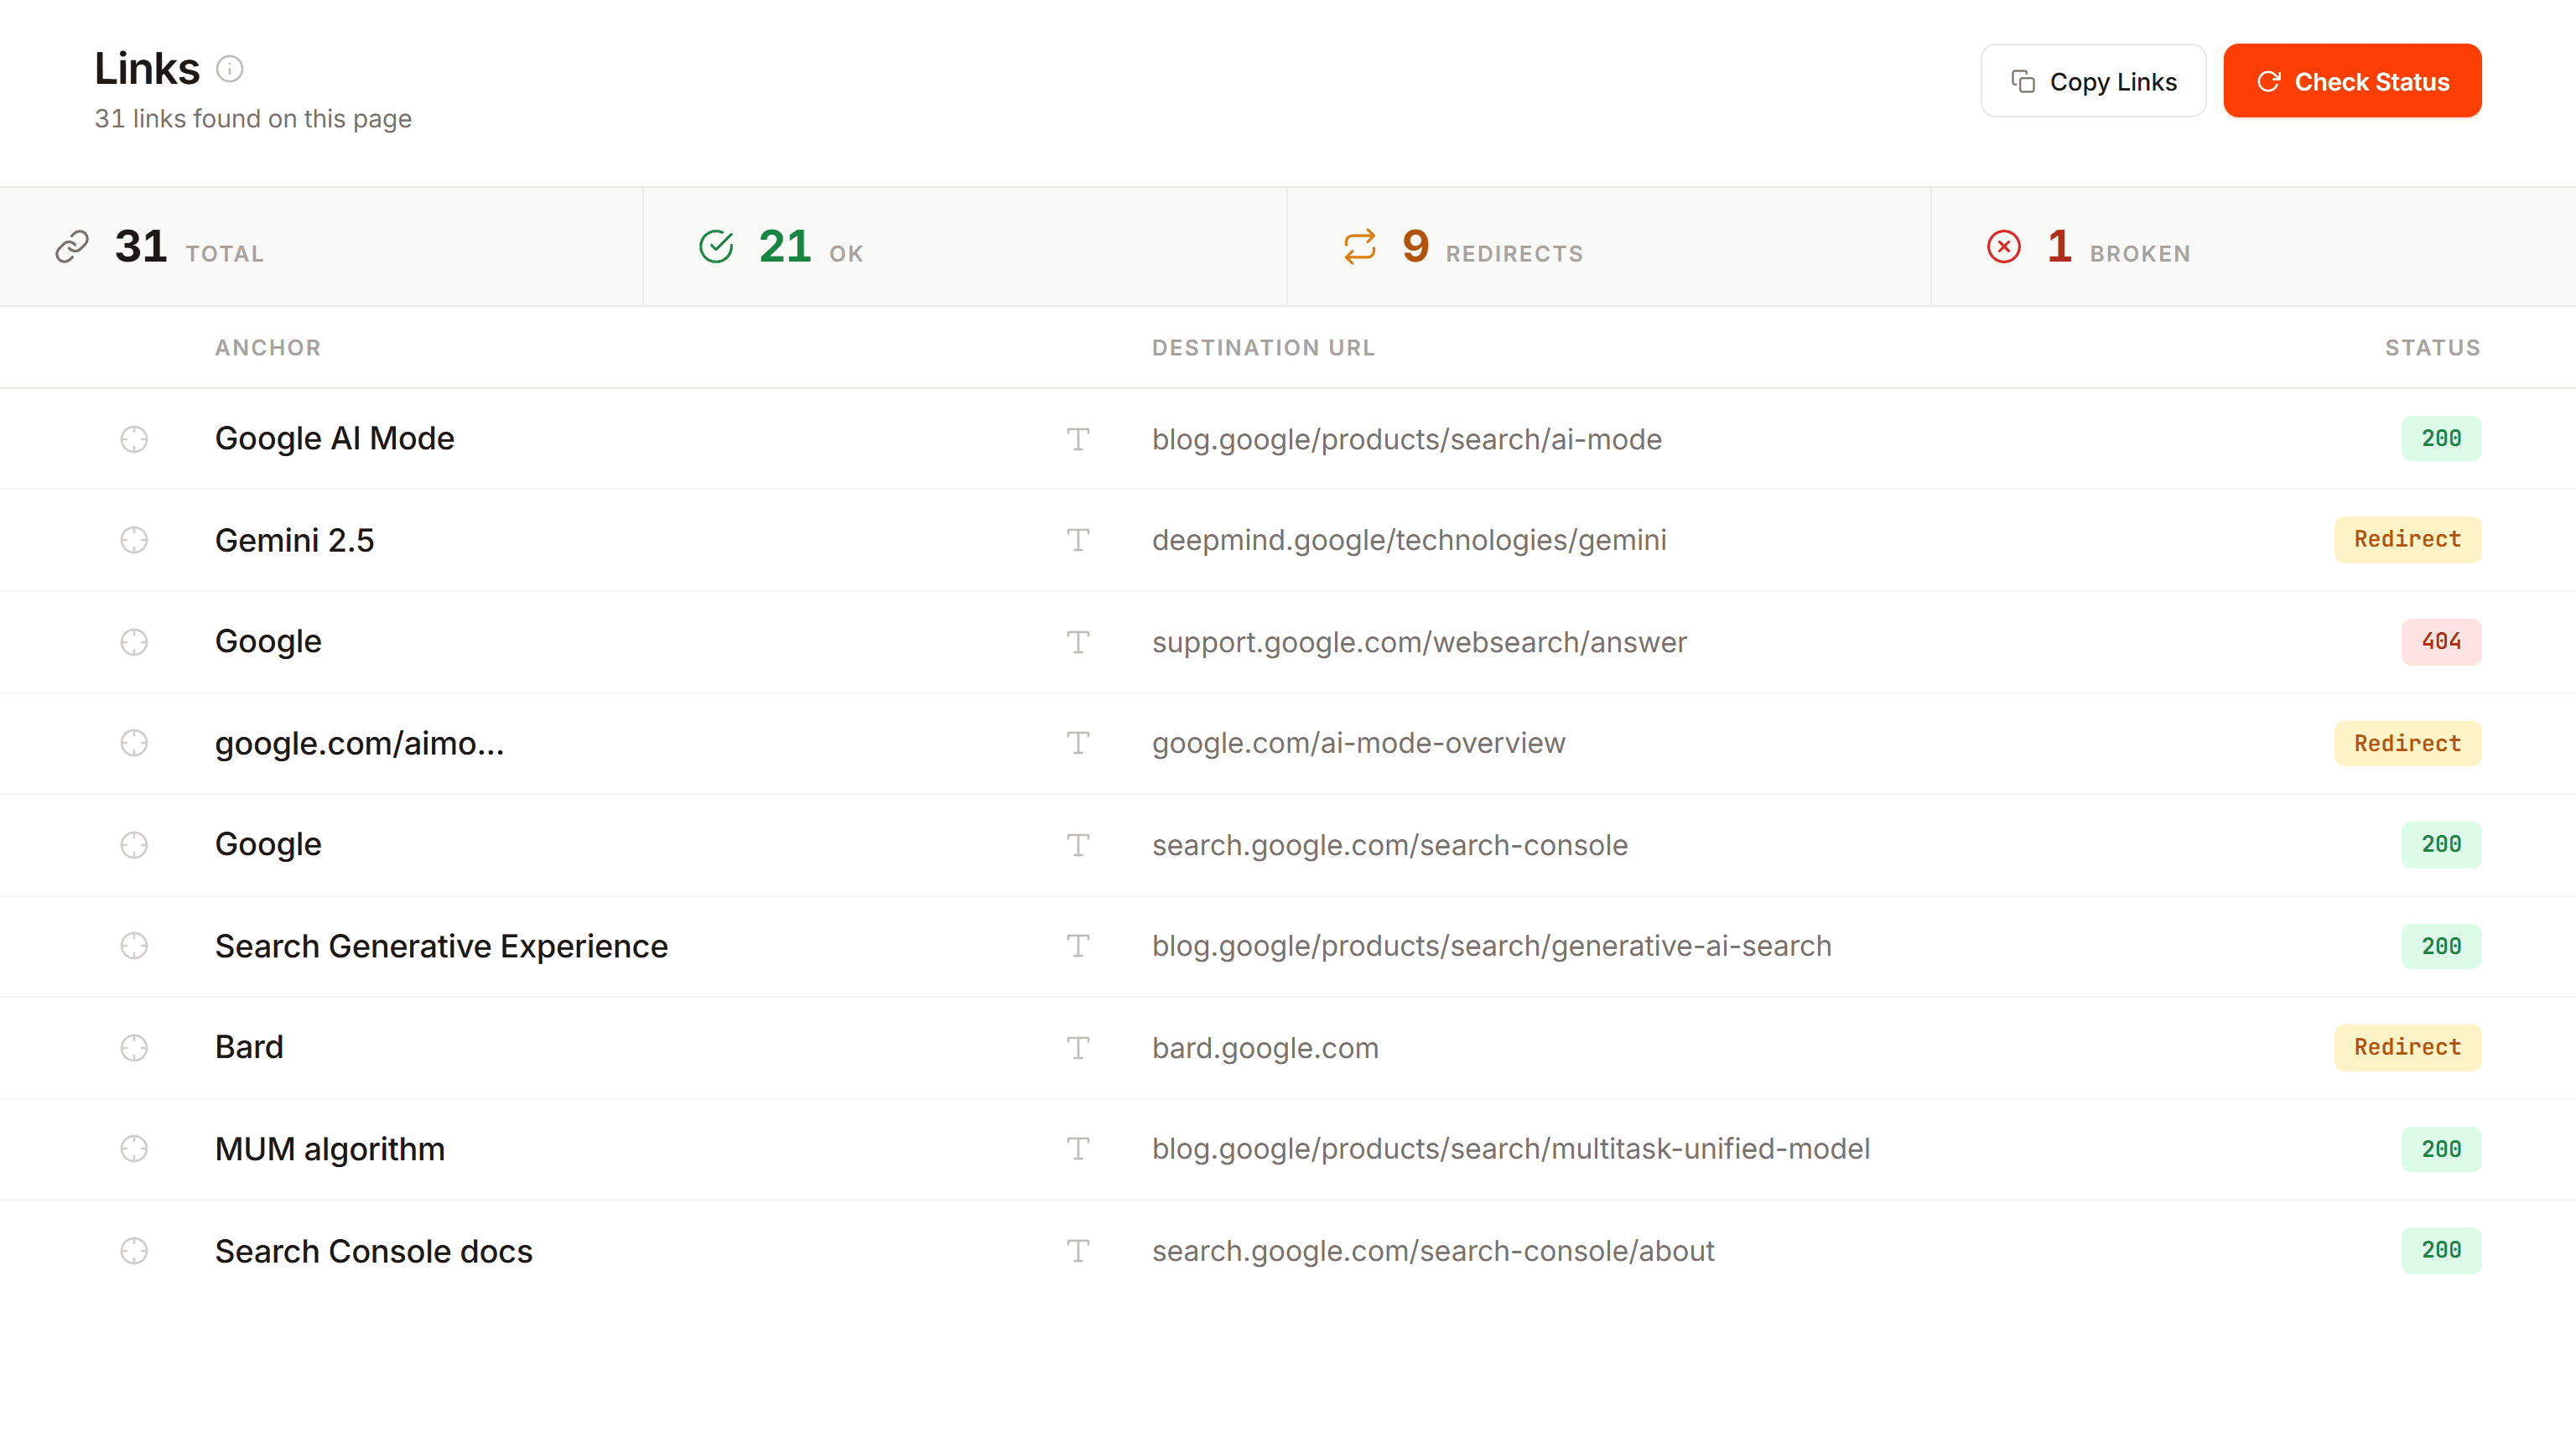Filter by Redirects showing 9
Screen dimensions: 2576x1442
1609,247
